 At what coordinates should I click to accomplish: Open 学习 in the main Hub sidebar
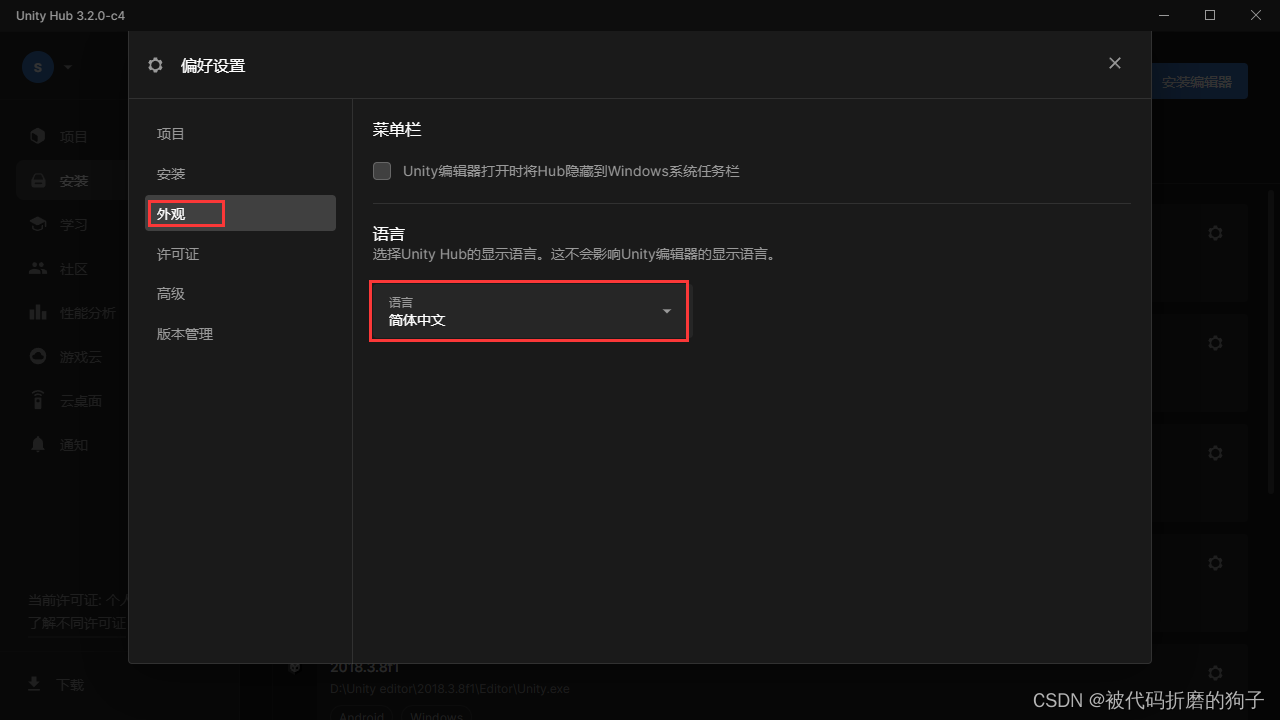pos(72,225)
